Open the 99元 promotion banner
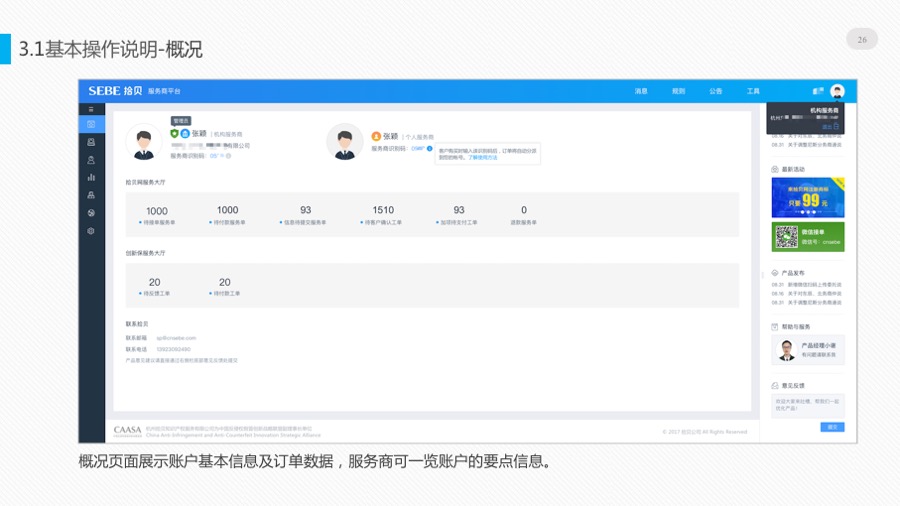This screenshot has height=506, width=900. click(x=808, y=197)
